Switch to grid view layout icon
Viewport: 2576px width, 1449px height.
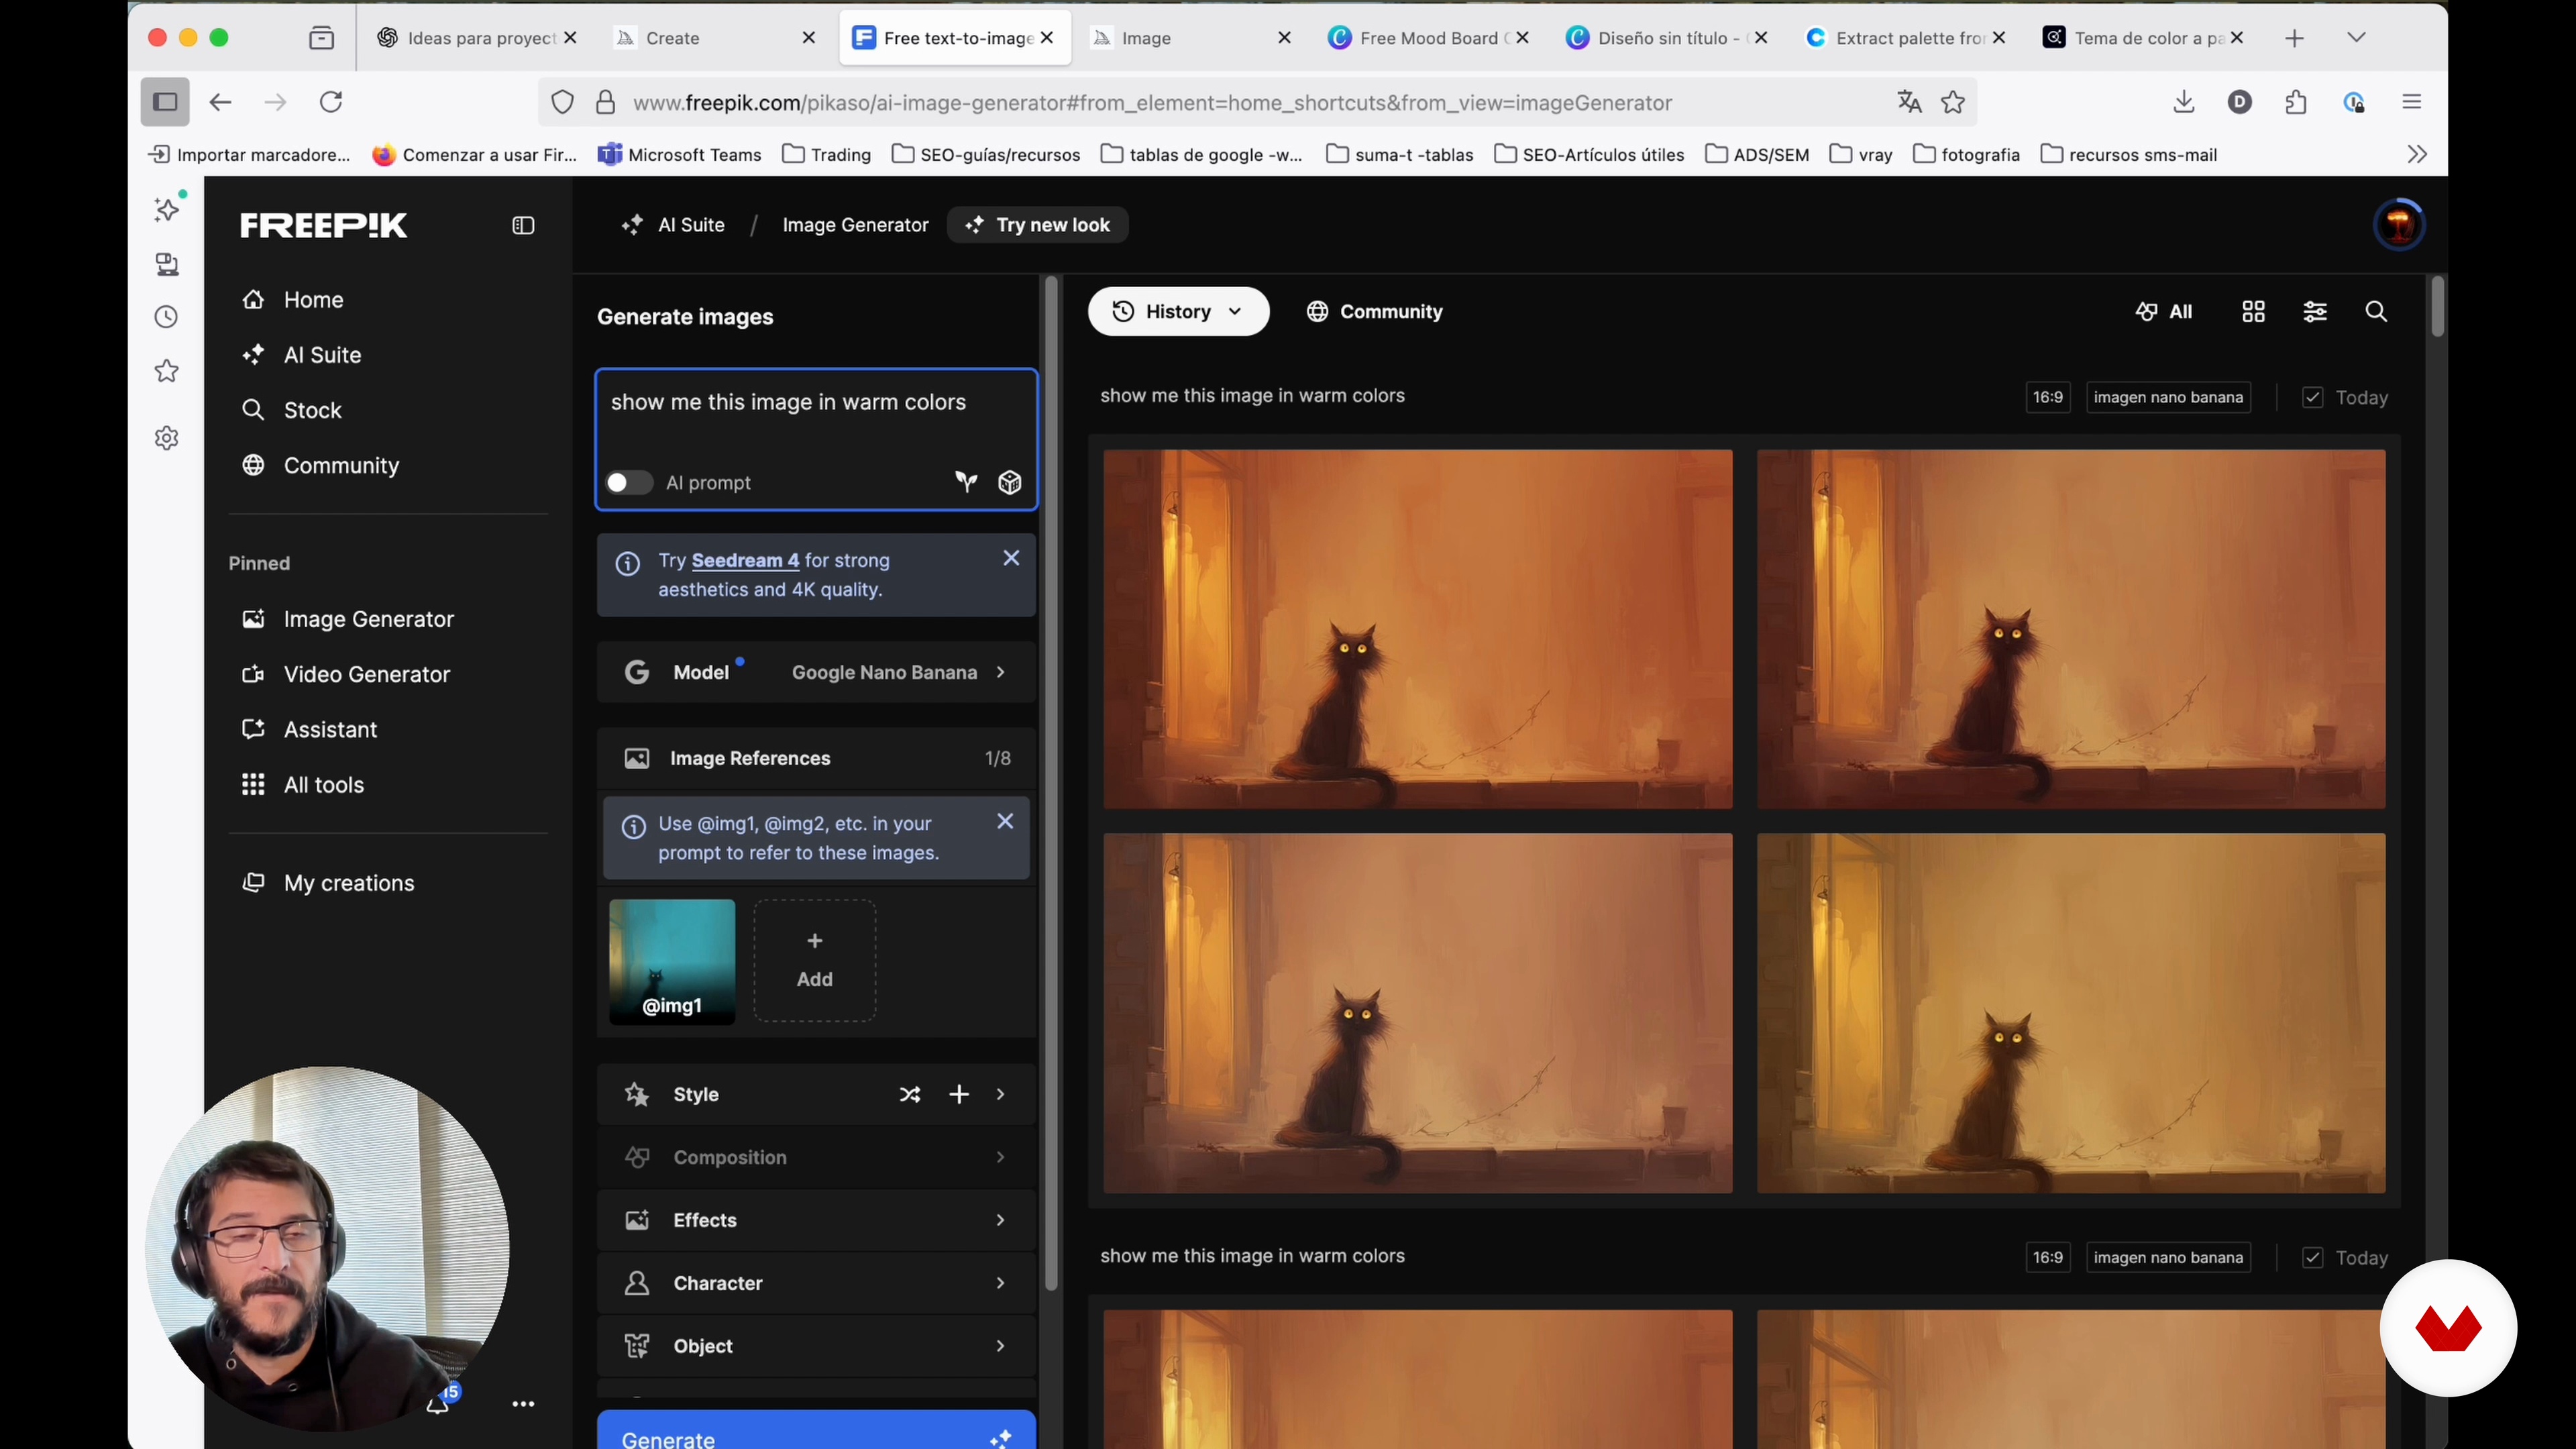pyautogui.click(x=2253, y=312)
